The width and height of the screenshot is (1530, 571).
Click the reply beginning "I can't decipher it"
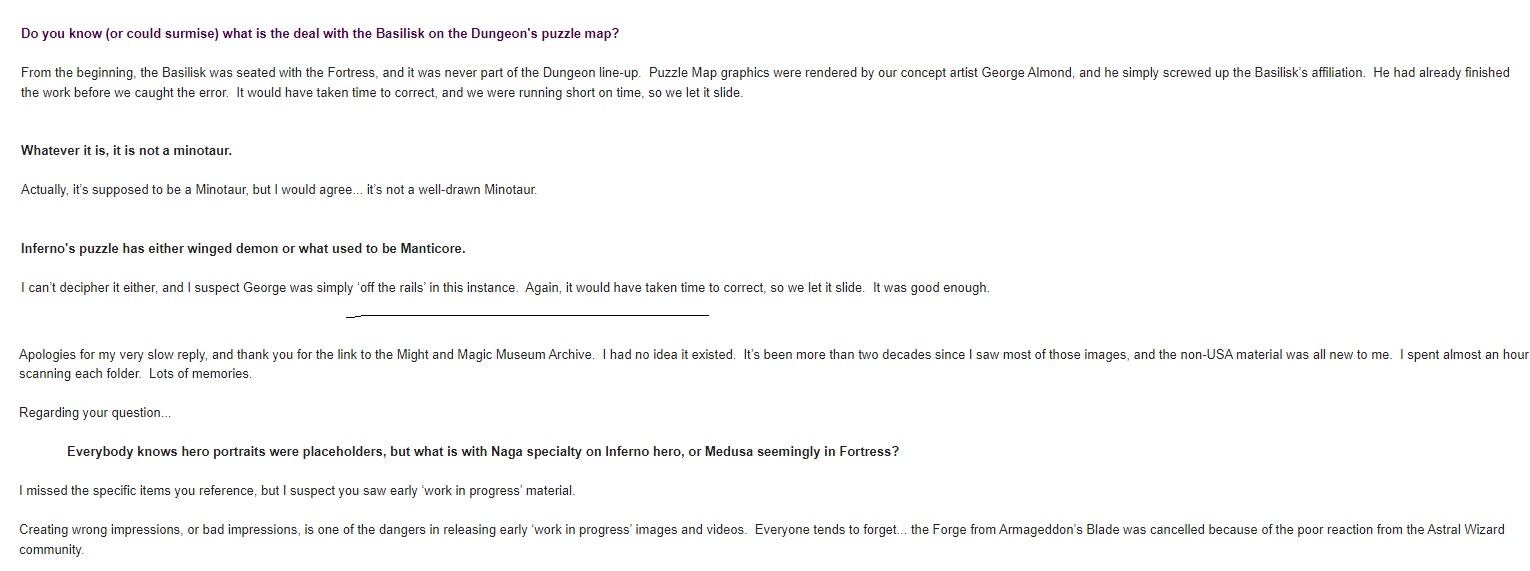click(x=505, y=288)
